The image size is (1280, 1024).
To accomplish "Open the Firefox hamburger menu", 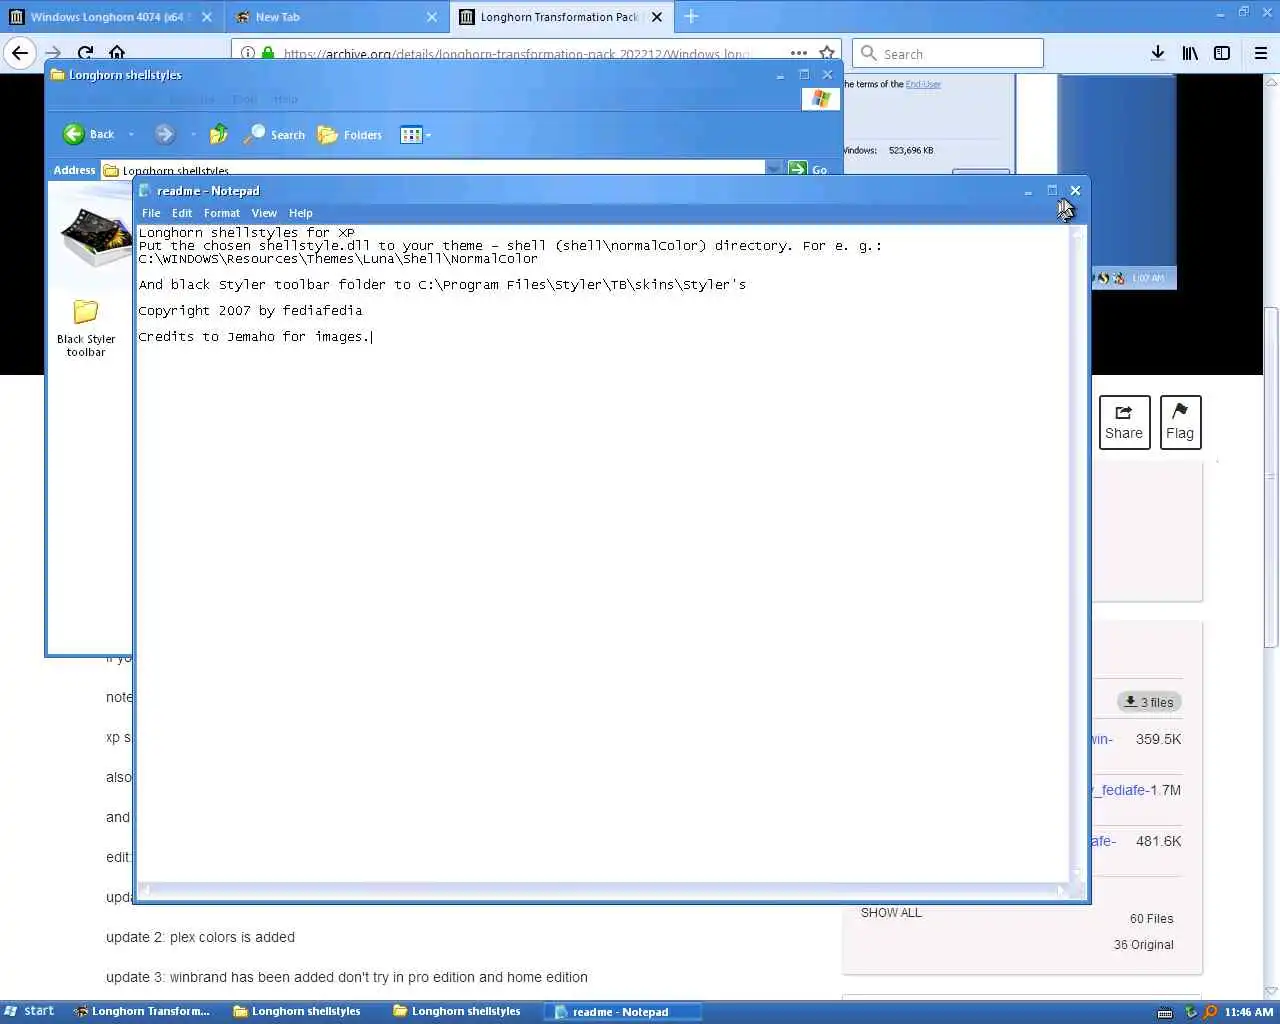I will [x=1260, y=53].
